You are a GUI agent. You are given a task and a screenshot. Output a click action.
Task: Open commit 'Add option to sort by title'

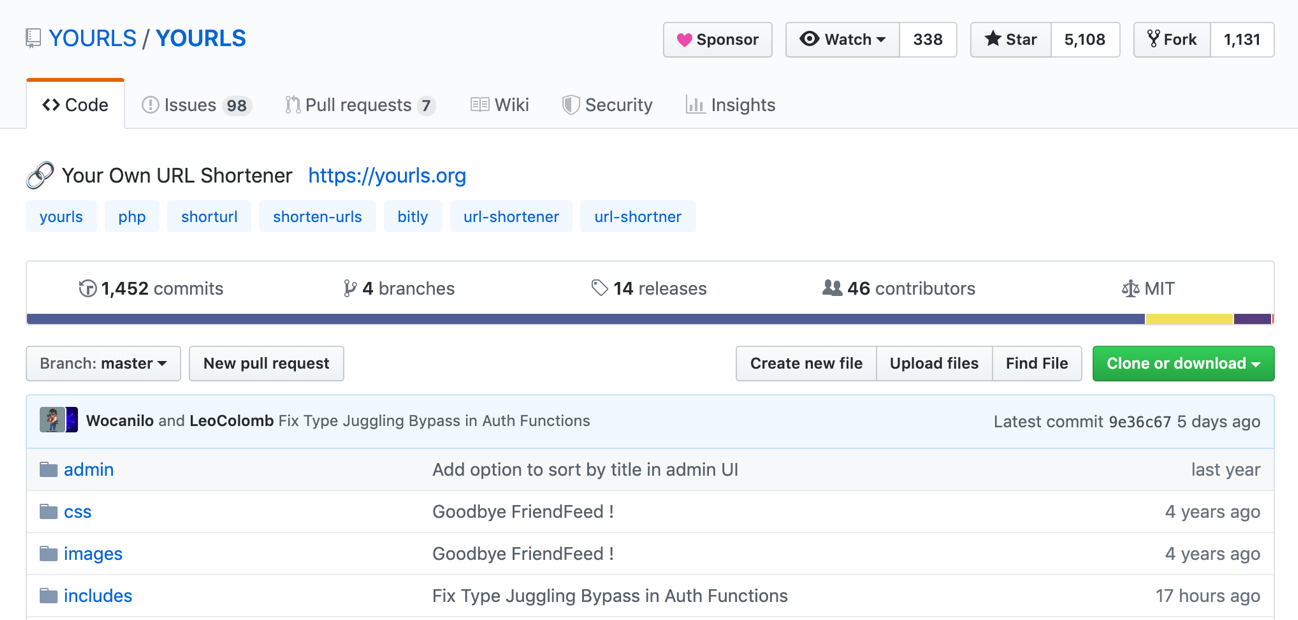pyautogui.click(x=585, y=469)
